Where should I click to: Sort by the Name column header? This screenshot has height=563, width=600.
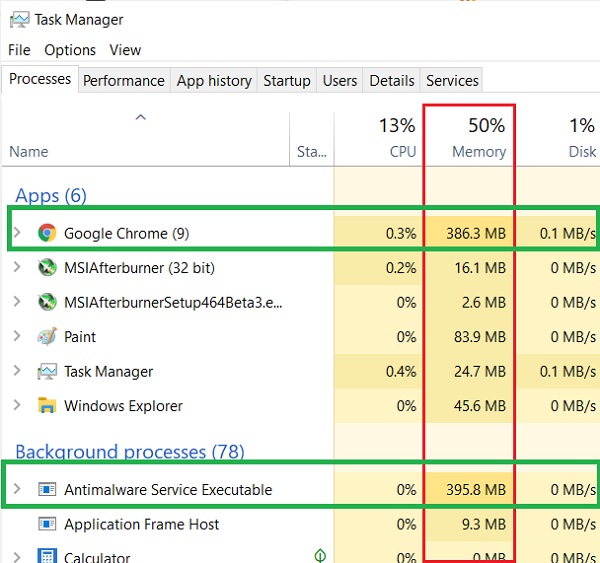pyautogui.click(x=29, y=152)
